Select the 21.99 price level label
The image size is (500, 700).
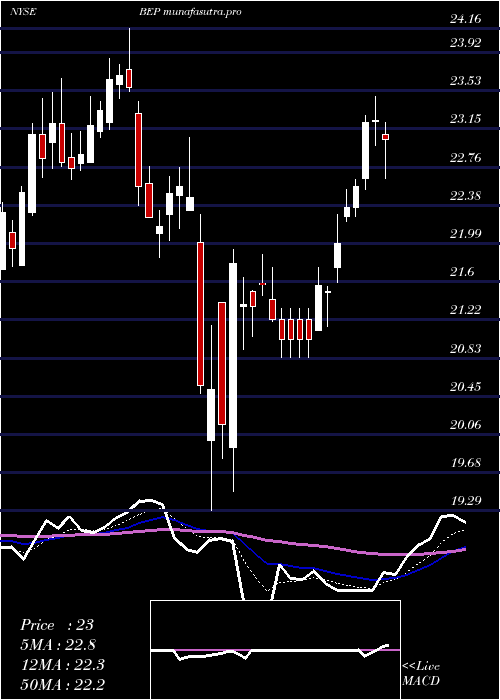point(466,233)
